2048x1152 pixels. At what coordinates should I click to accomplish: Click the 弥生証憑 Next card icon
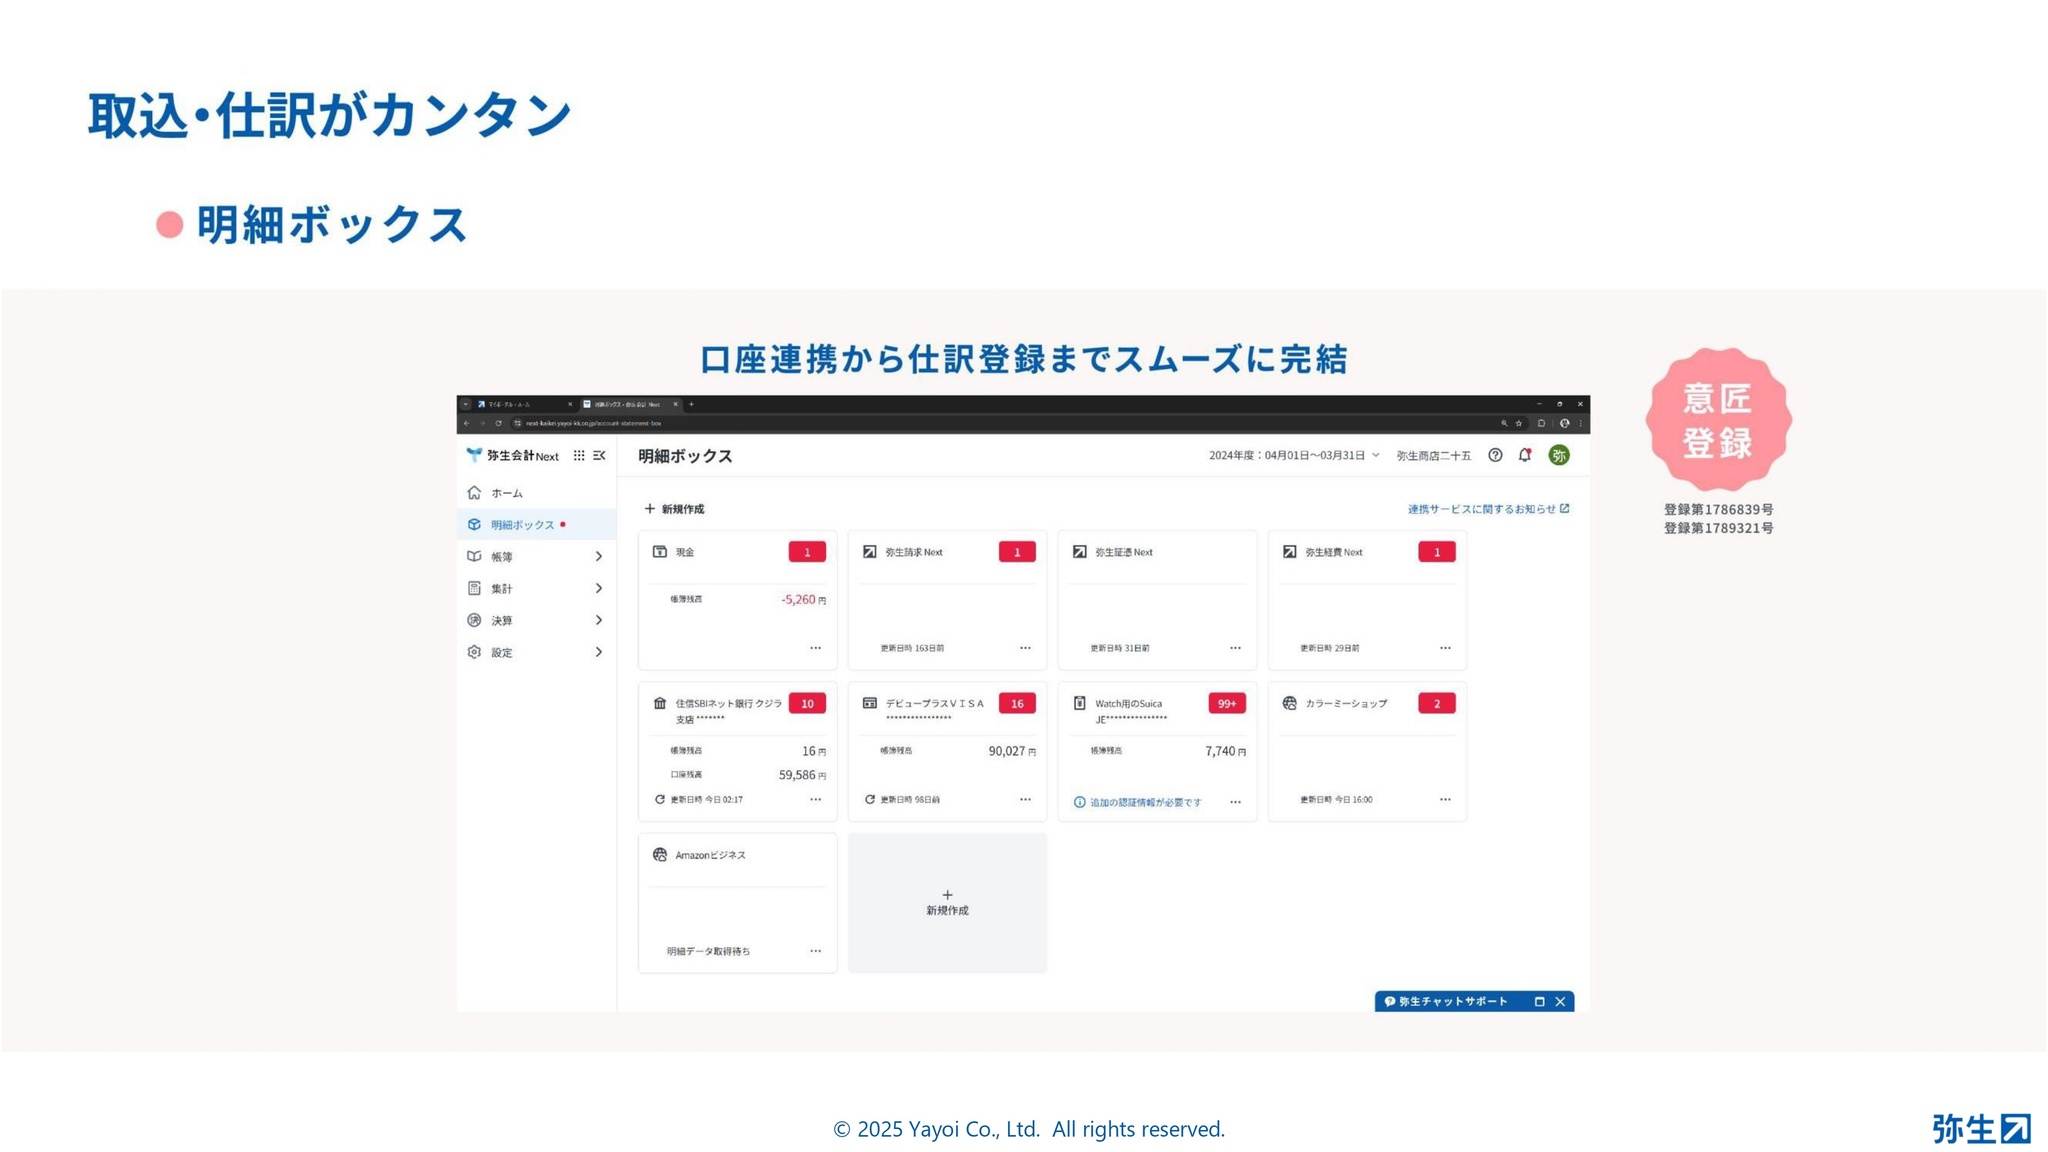(x=1080, y=552)
